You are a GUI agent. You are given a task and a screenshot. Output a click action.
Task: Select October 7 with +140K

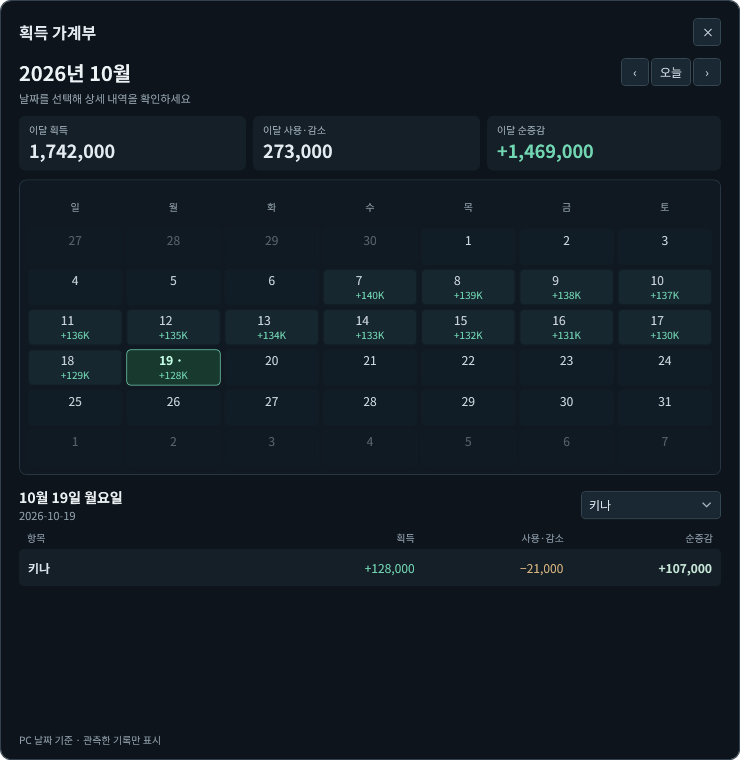(370, 287)
